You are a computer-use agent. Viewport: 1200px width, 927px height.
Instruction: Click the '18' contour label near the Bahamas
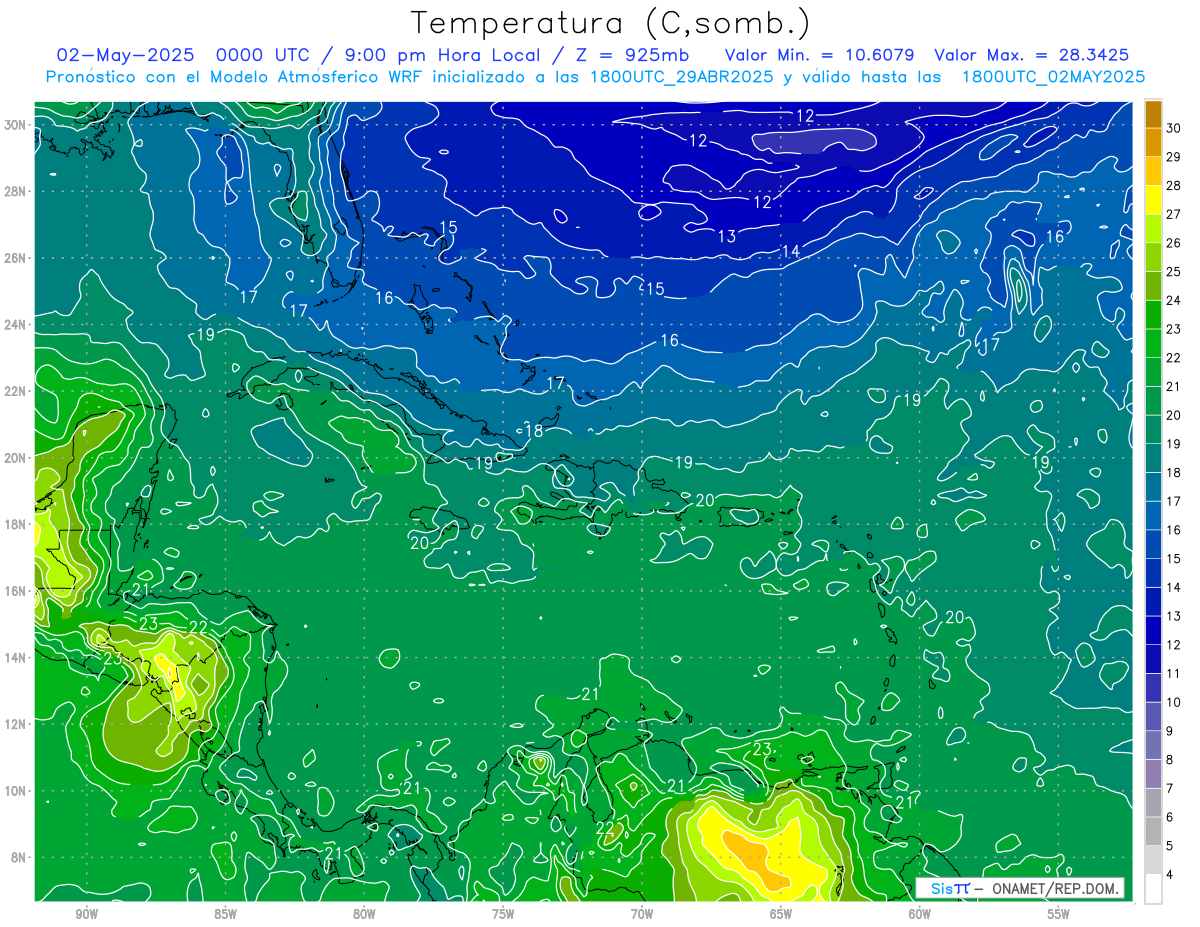pos(534,431)
